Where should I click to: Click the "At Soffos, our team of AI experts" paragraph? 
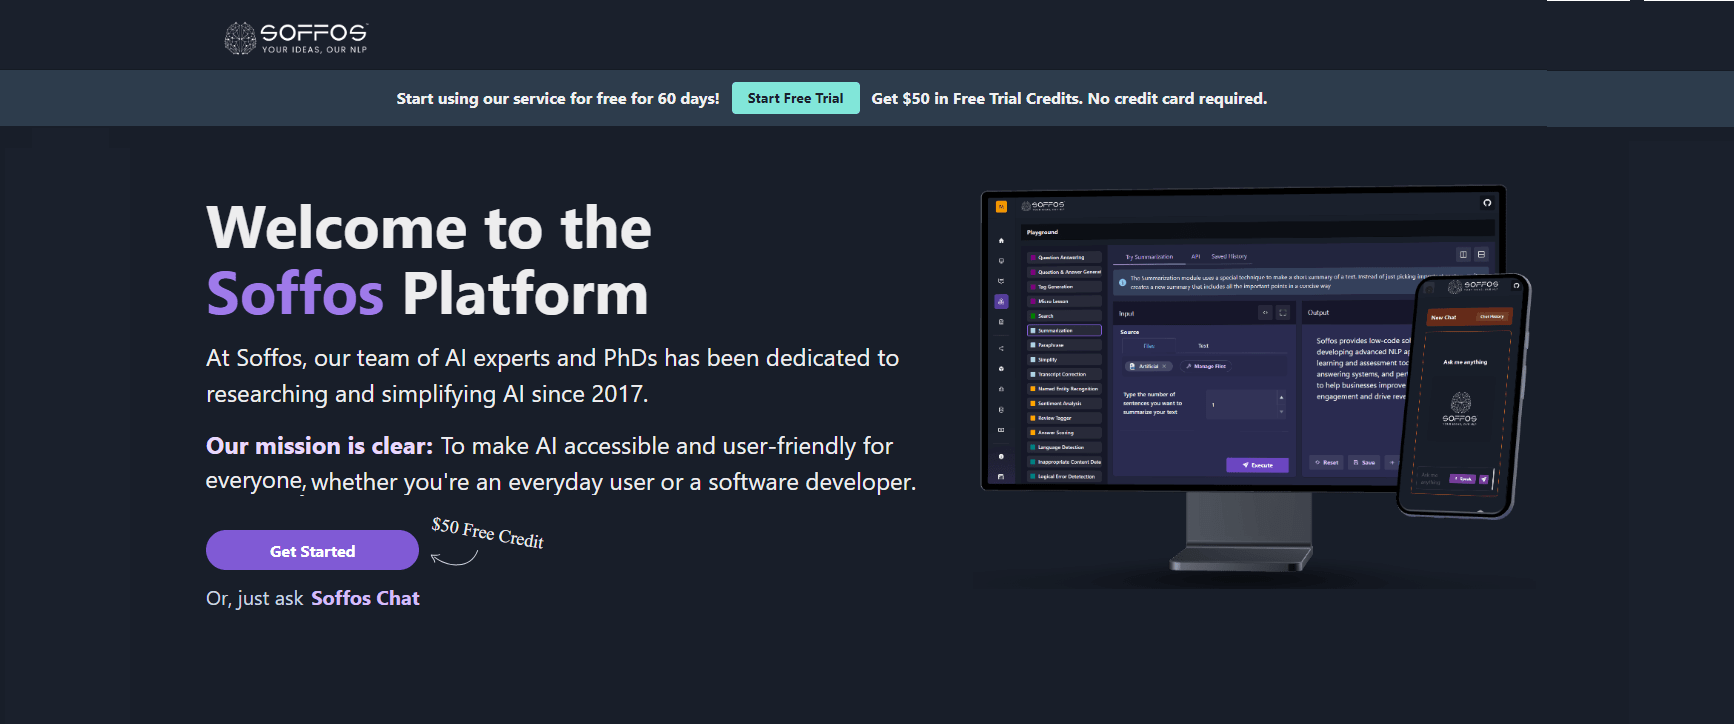[552, 376]
